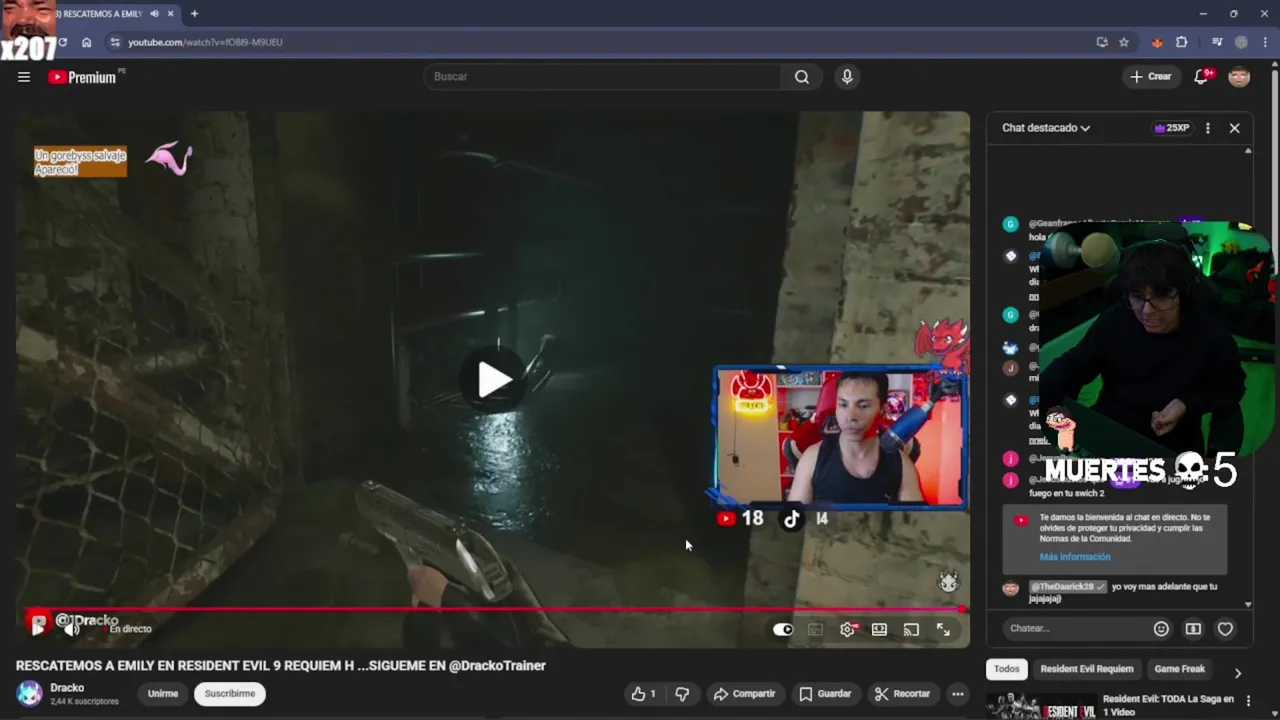The width and height of the screenshot is (1280, 720).
Task: Start voice search with the microphone icon
Action: pos(847,77)
